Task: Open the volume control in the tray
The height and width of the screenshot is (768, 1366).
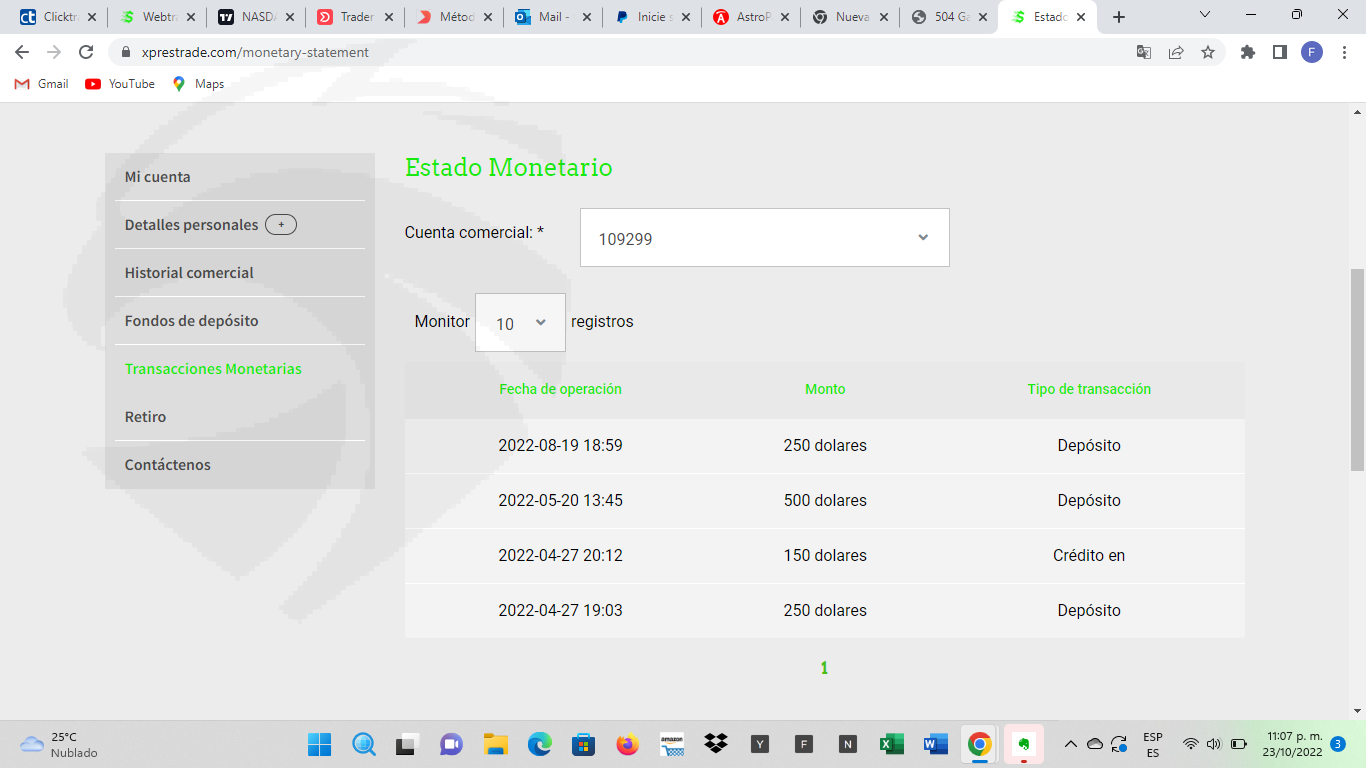Action: [x=1214, y=744]
